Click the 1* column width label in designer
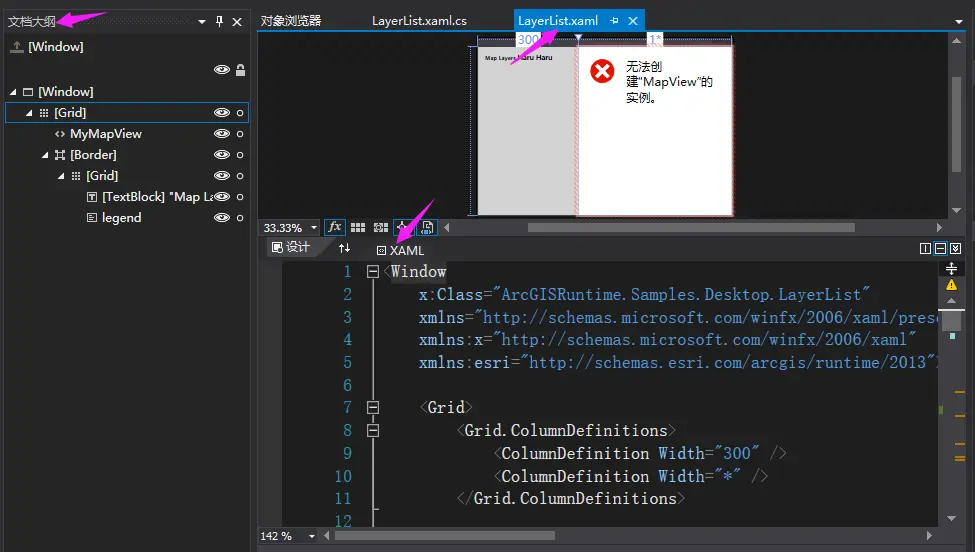This screenshot has height=552, width=975. 655,39
